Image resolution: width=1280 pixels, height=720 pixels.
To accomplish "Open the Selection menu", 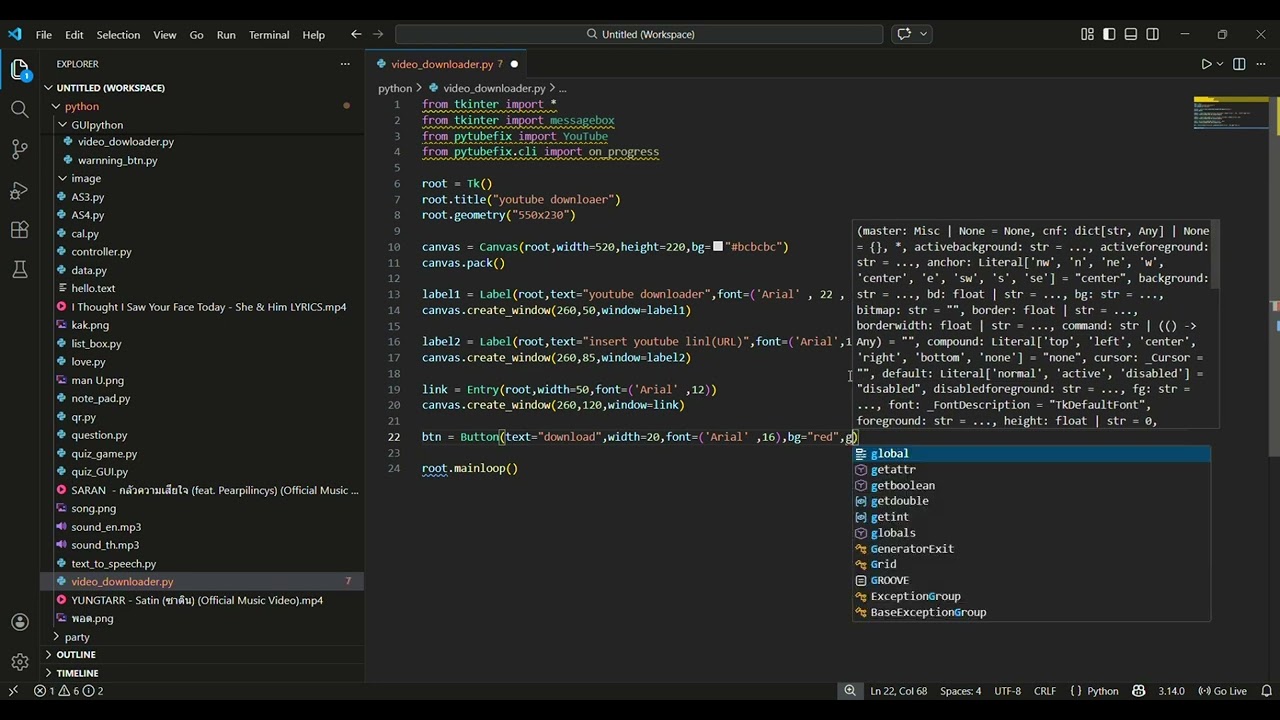I will coord(118,34).
